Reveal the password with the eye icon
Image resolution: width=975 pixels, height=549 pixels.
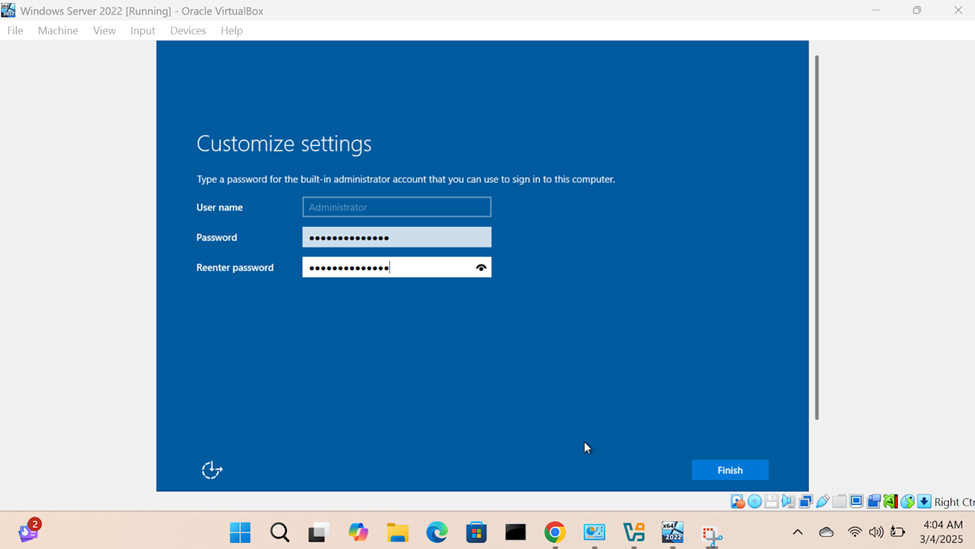pyautogui.click(x=481, y=267)
